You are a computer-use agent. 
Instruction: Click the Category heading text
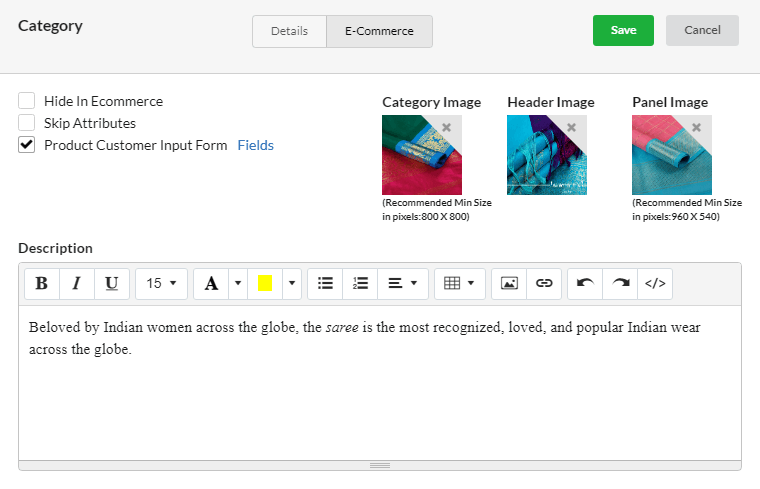coord(50,26)
